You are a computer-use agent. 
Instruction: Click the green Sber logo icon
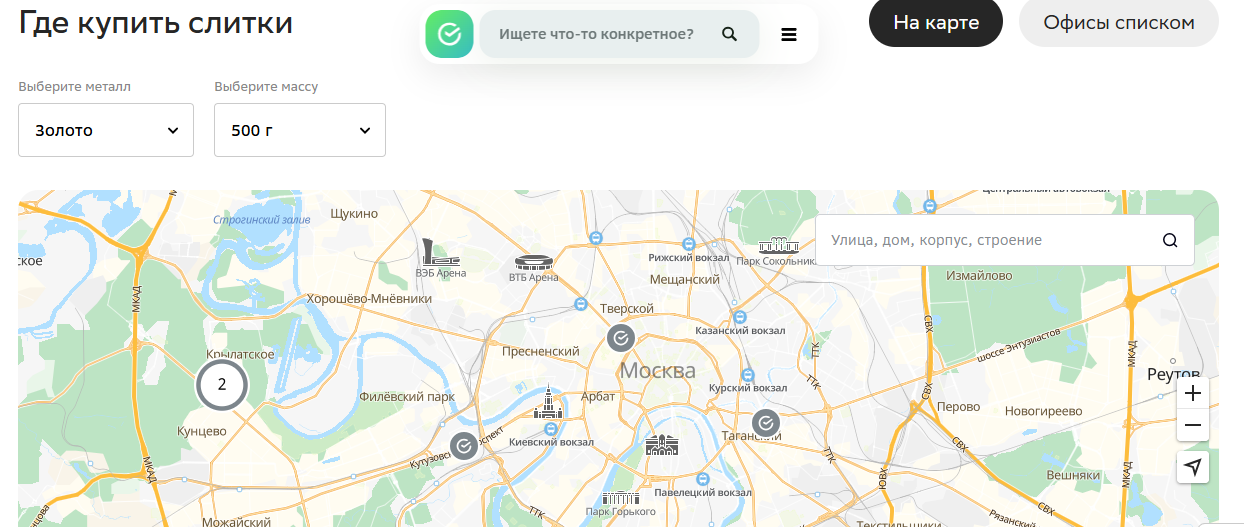tap(449, 35)
